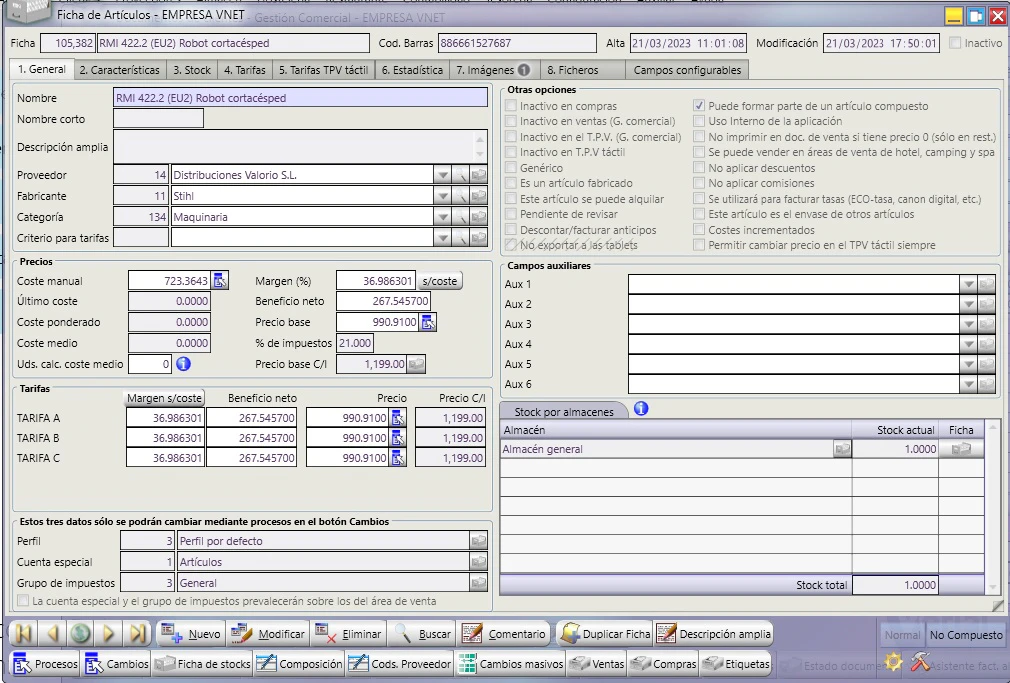Expand Criterio para tarifas dropdown
This screenshot has width=1010, height=683.
[443, 238]
